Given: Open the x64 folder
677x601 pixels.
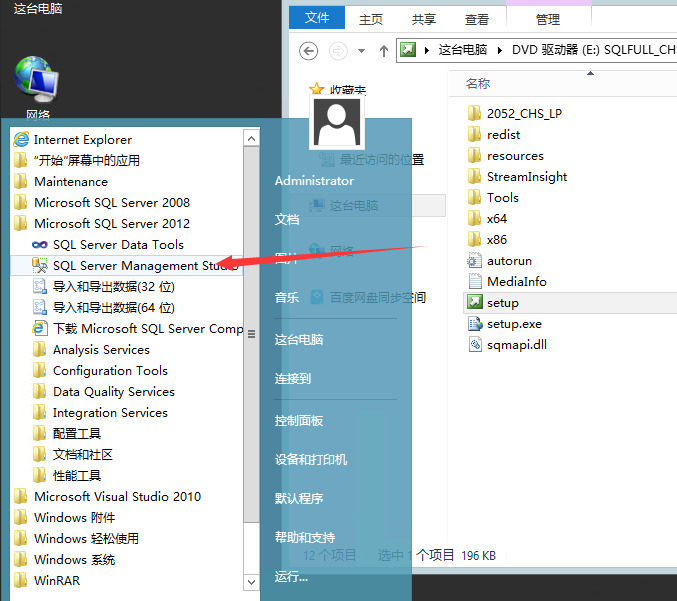Looking at the screenshot, I should click(x=487, y=218).
